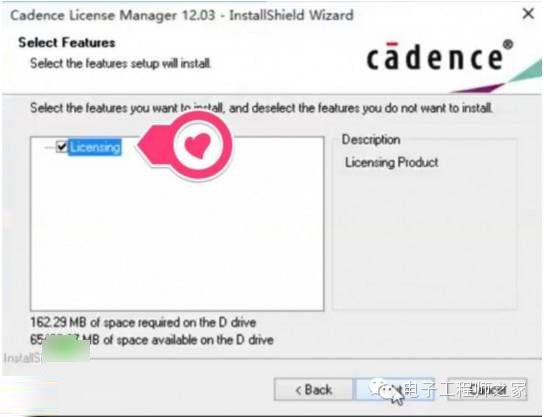The image size is (544, 417).
Task: Click the Description group label
Action: pyautogui.click(x=371, y=139)
